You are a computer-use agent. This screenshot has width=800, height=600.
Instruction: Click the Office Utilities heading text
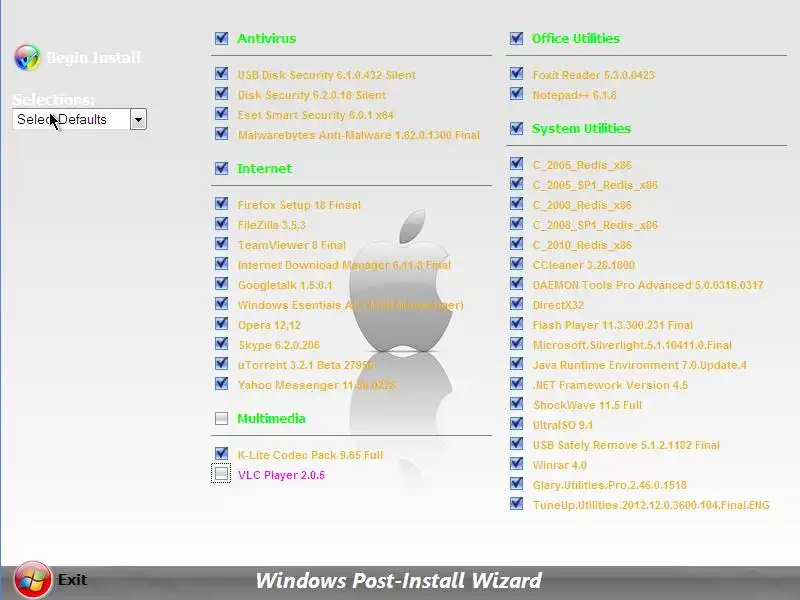(576, 38)
